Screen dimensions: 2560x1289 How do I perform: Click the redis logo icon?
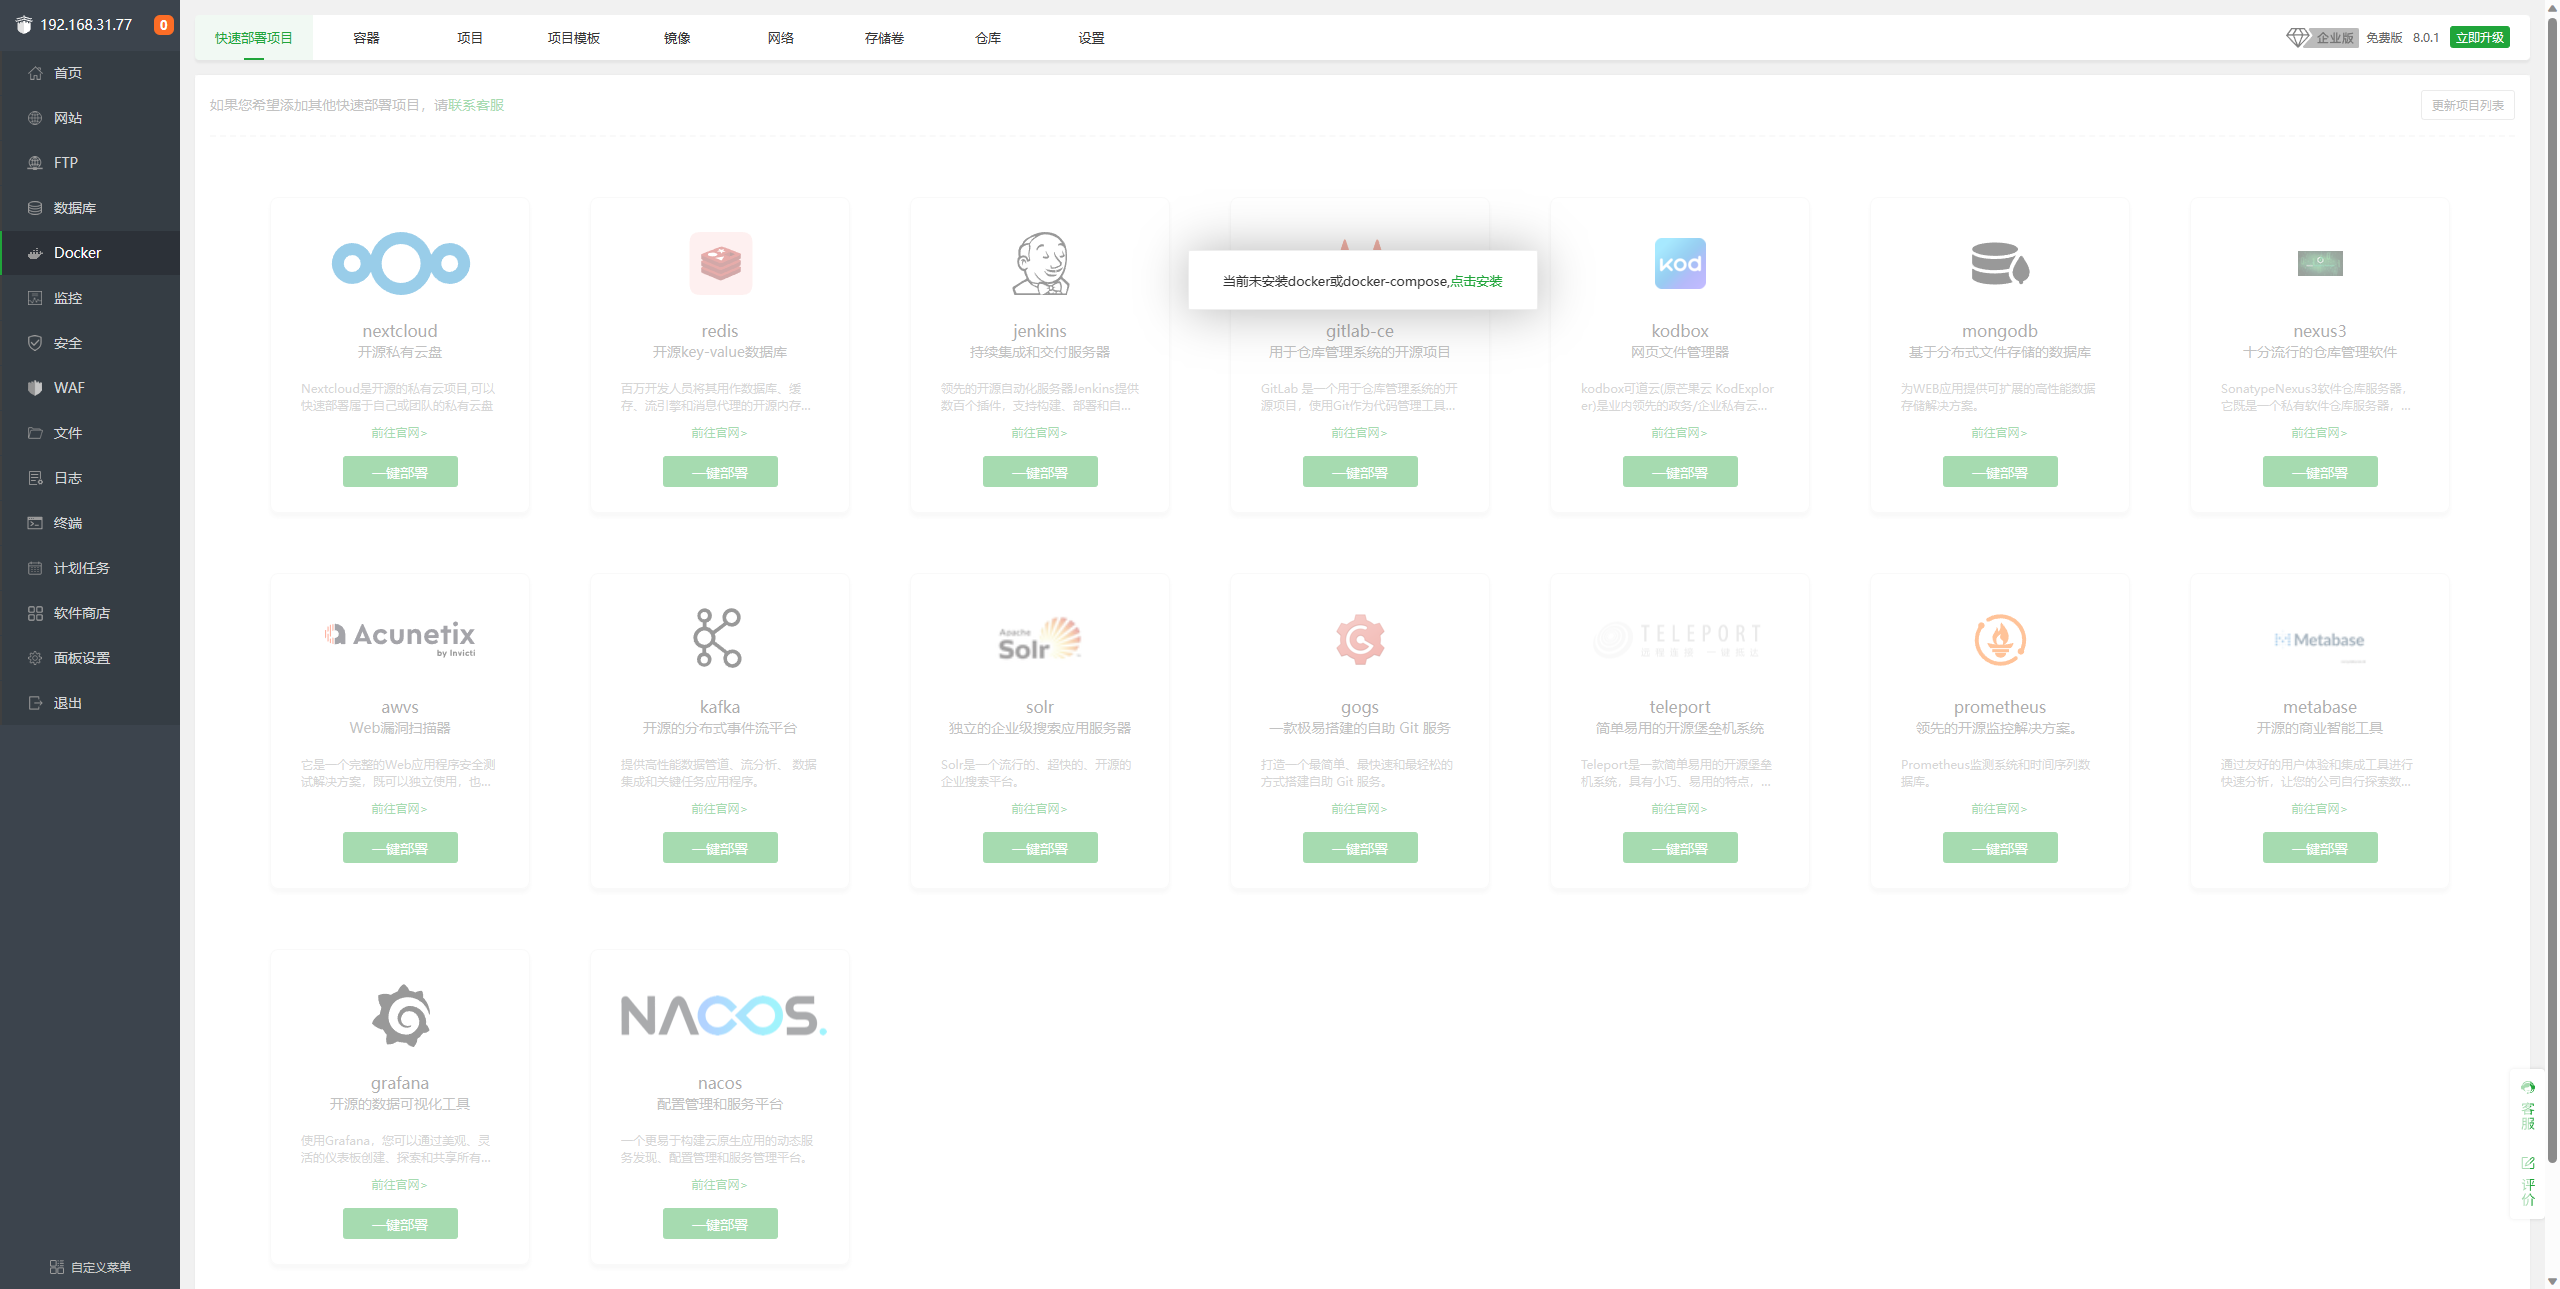(720, 264)
